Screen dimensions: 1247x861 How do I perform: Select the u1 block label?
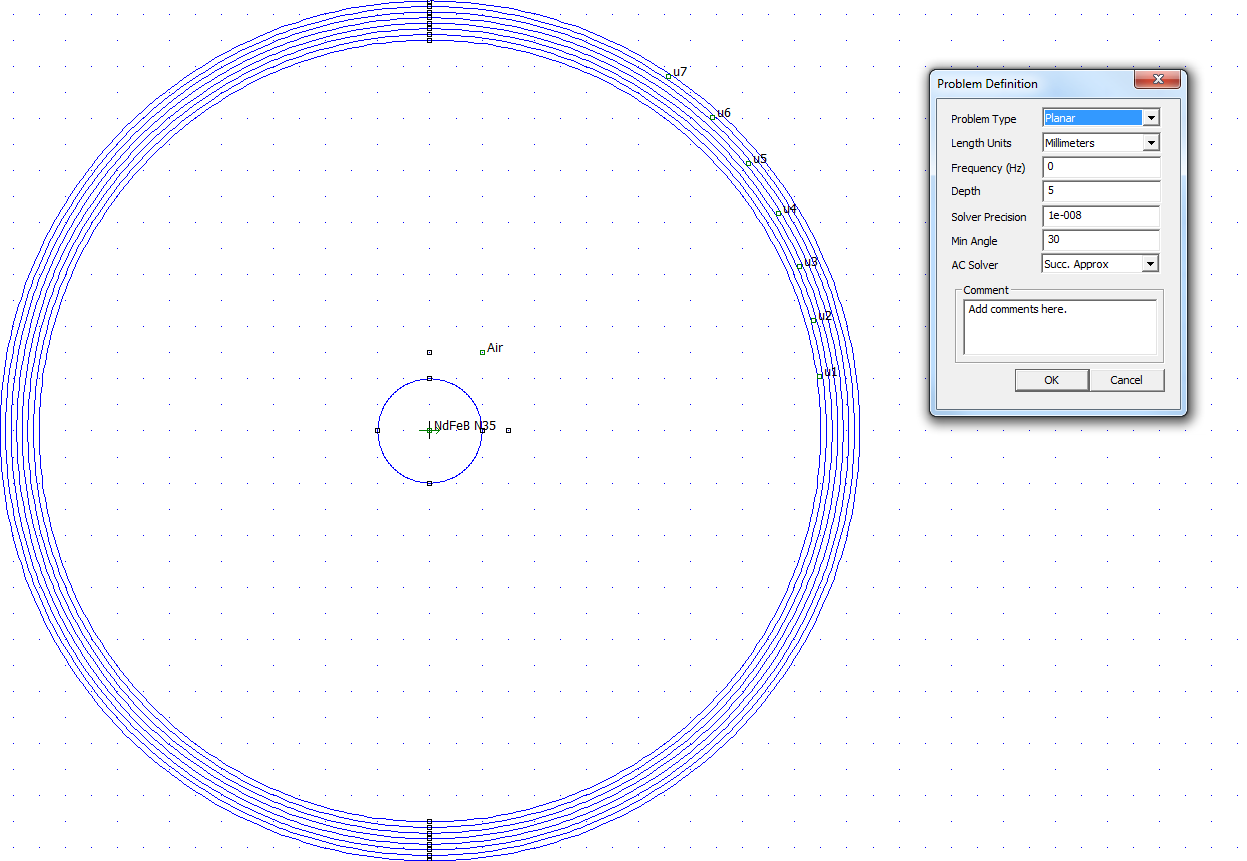(820, 376)
